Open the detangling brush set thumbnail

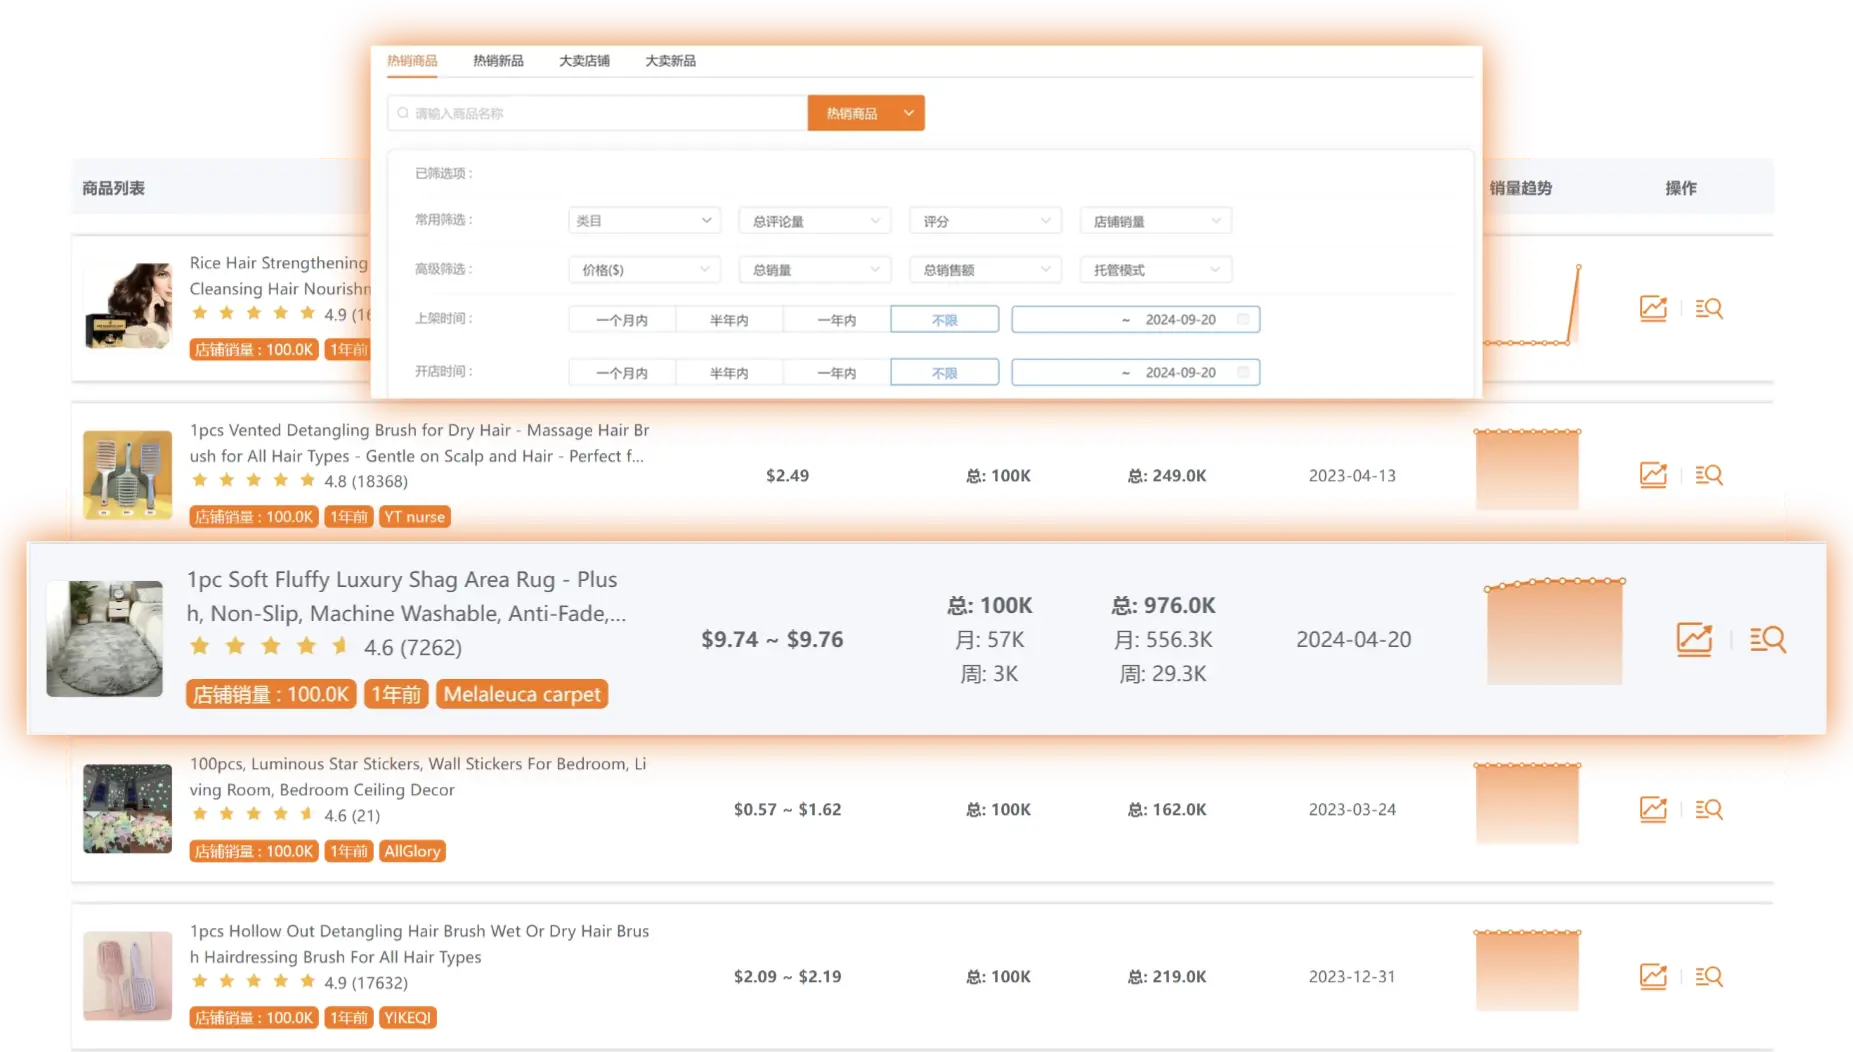pos(127,475)
